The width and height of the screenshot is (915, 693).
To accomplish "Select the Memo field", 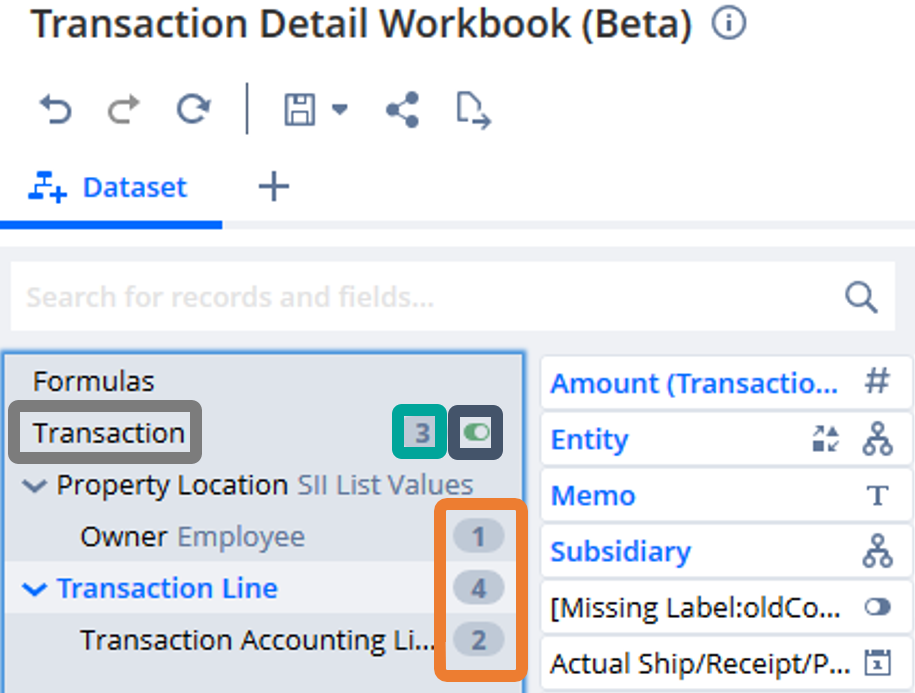I will coord(592,495).
